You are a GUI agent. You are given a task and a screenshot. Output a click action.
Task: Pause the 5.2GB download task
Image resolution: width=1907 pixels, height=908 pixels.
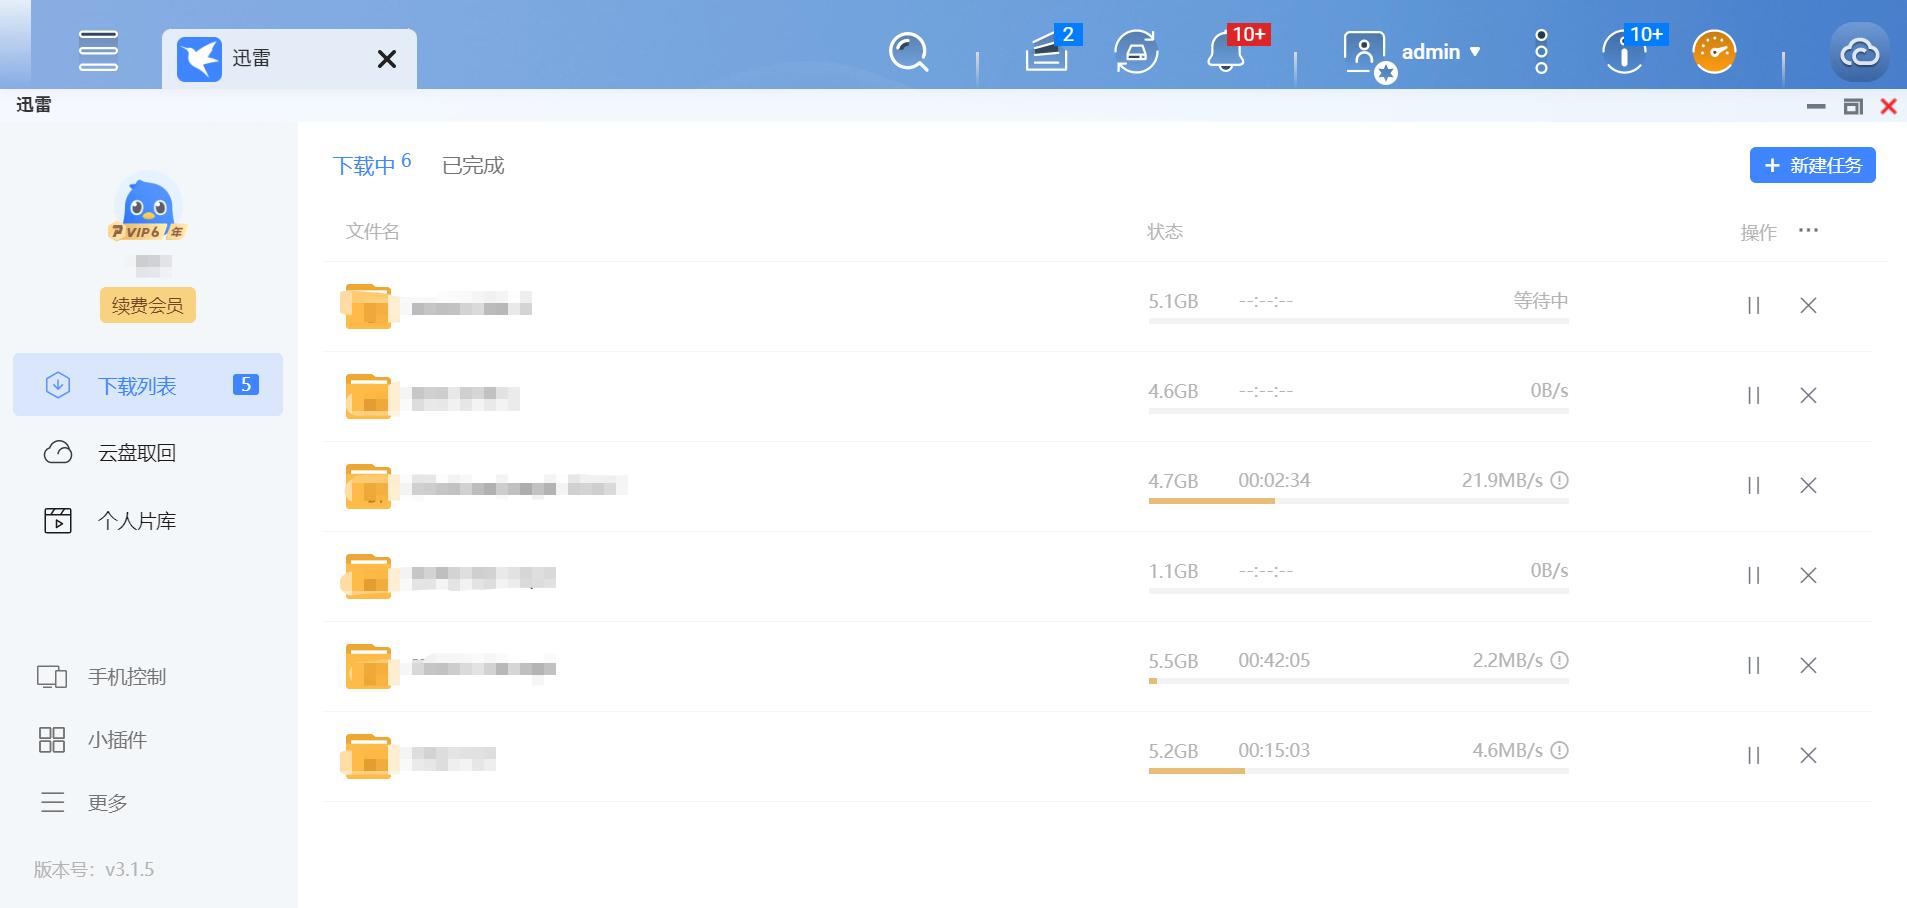click(1753, 756)
